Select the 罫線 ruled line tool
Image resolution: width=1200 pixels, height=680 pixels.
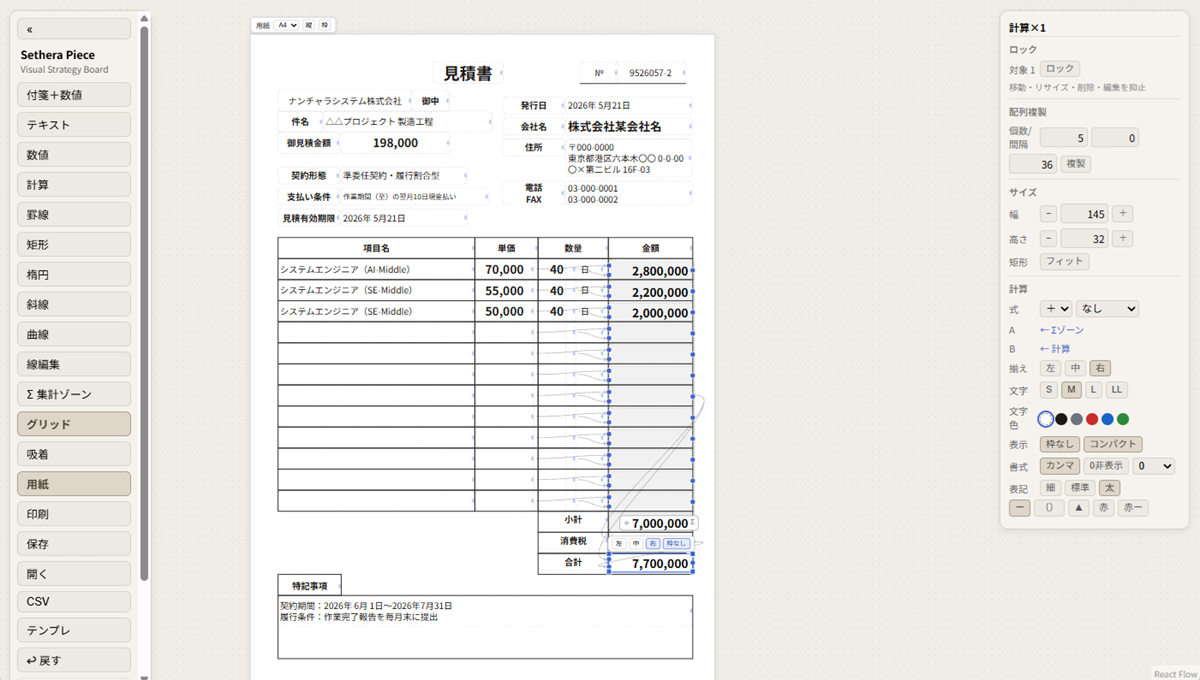tap(74, 215)
